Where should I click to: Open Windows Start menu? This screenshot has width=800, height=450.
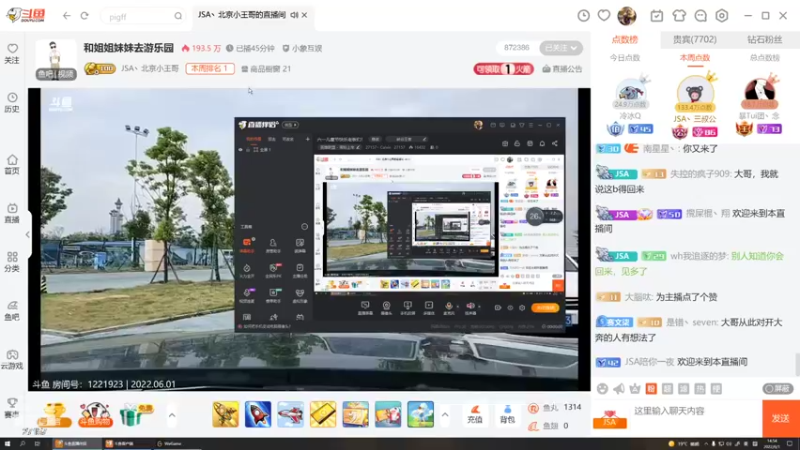click(8, 444)
